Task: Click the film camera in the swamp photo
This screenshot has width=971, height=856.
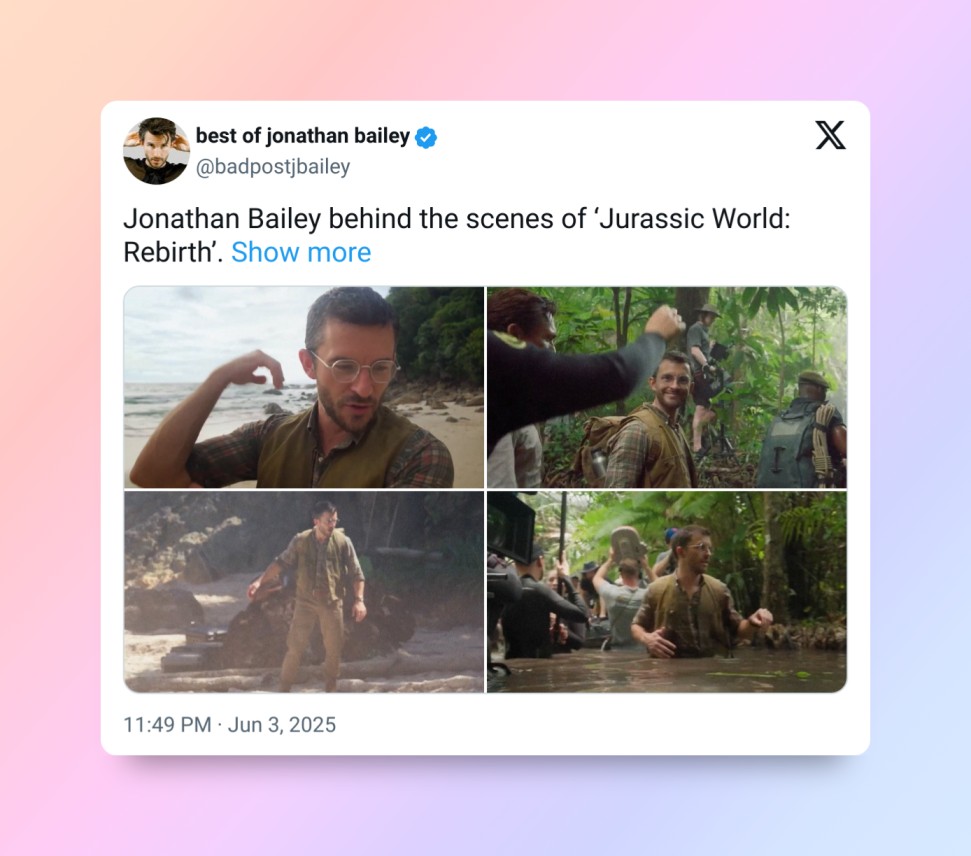Action: pos(510,525)
